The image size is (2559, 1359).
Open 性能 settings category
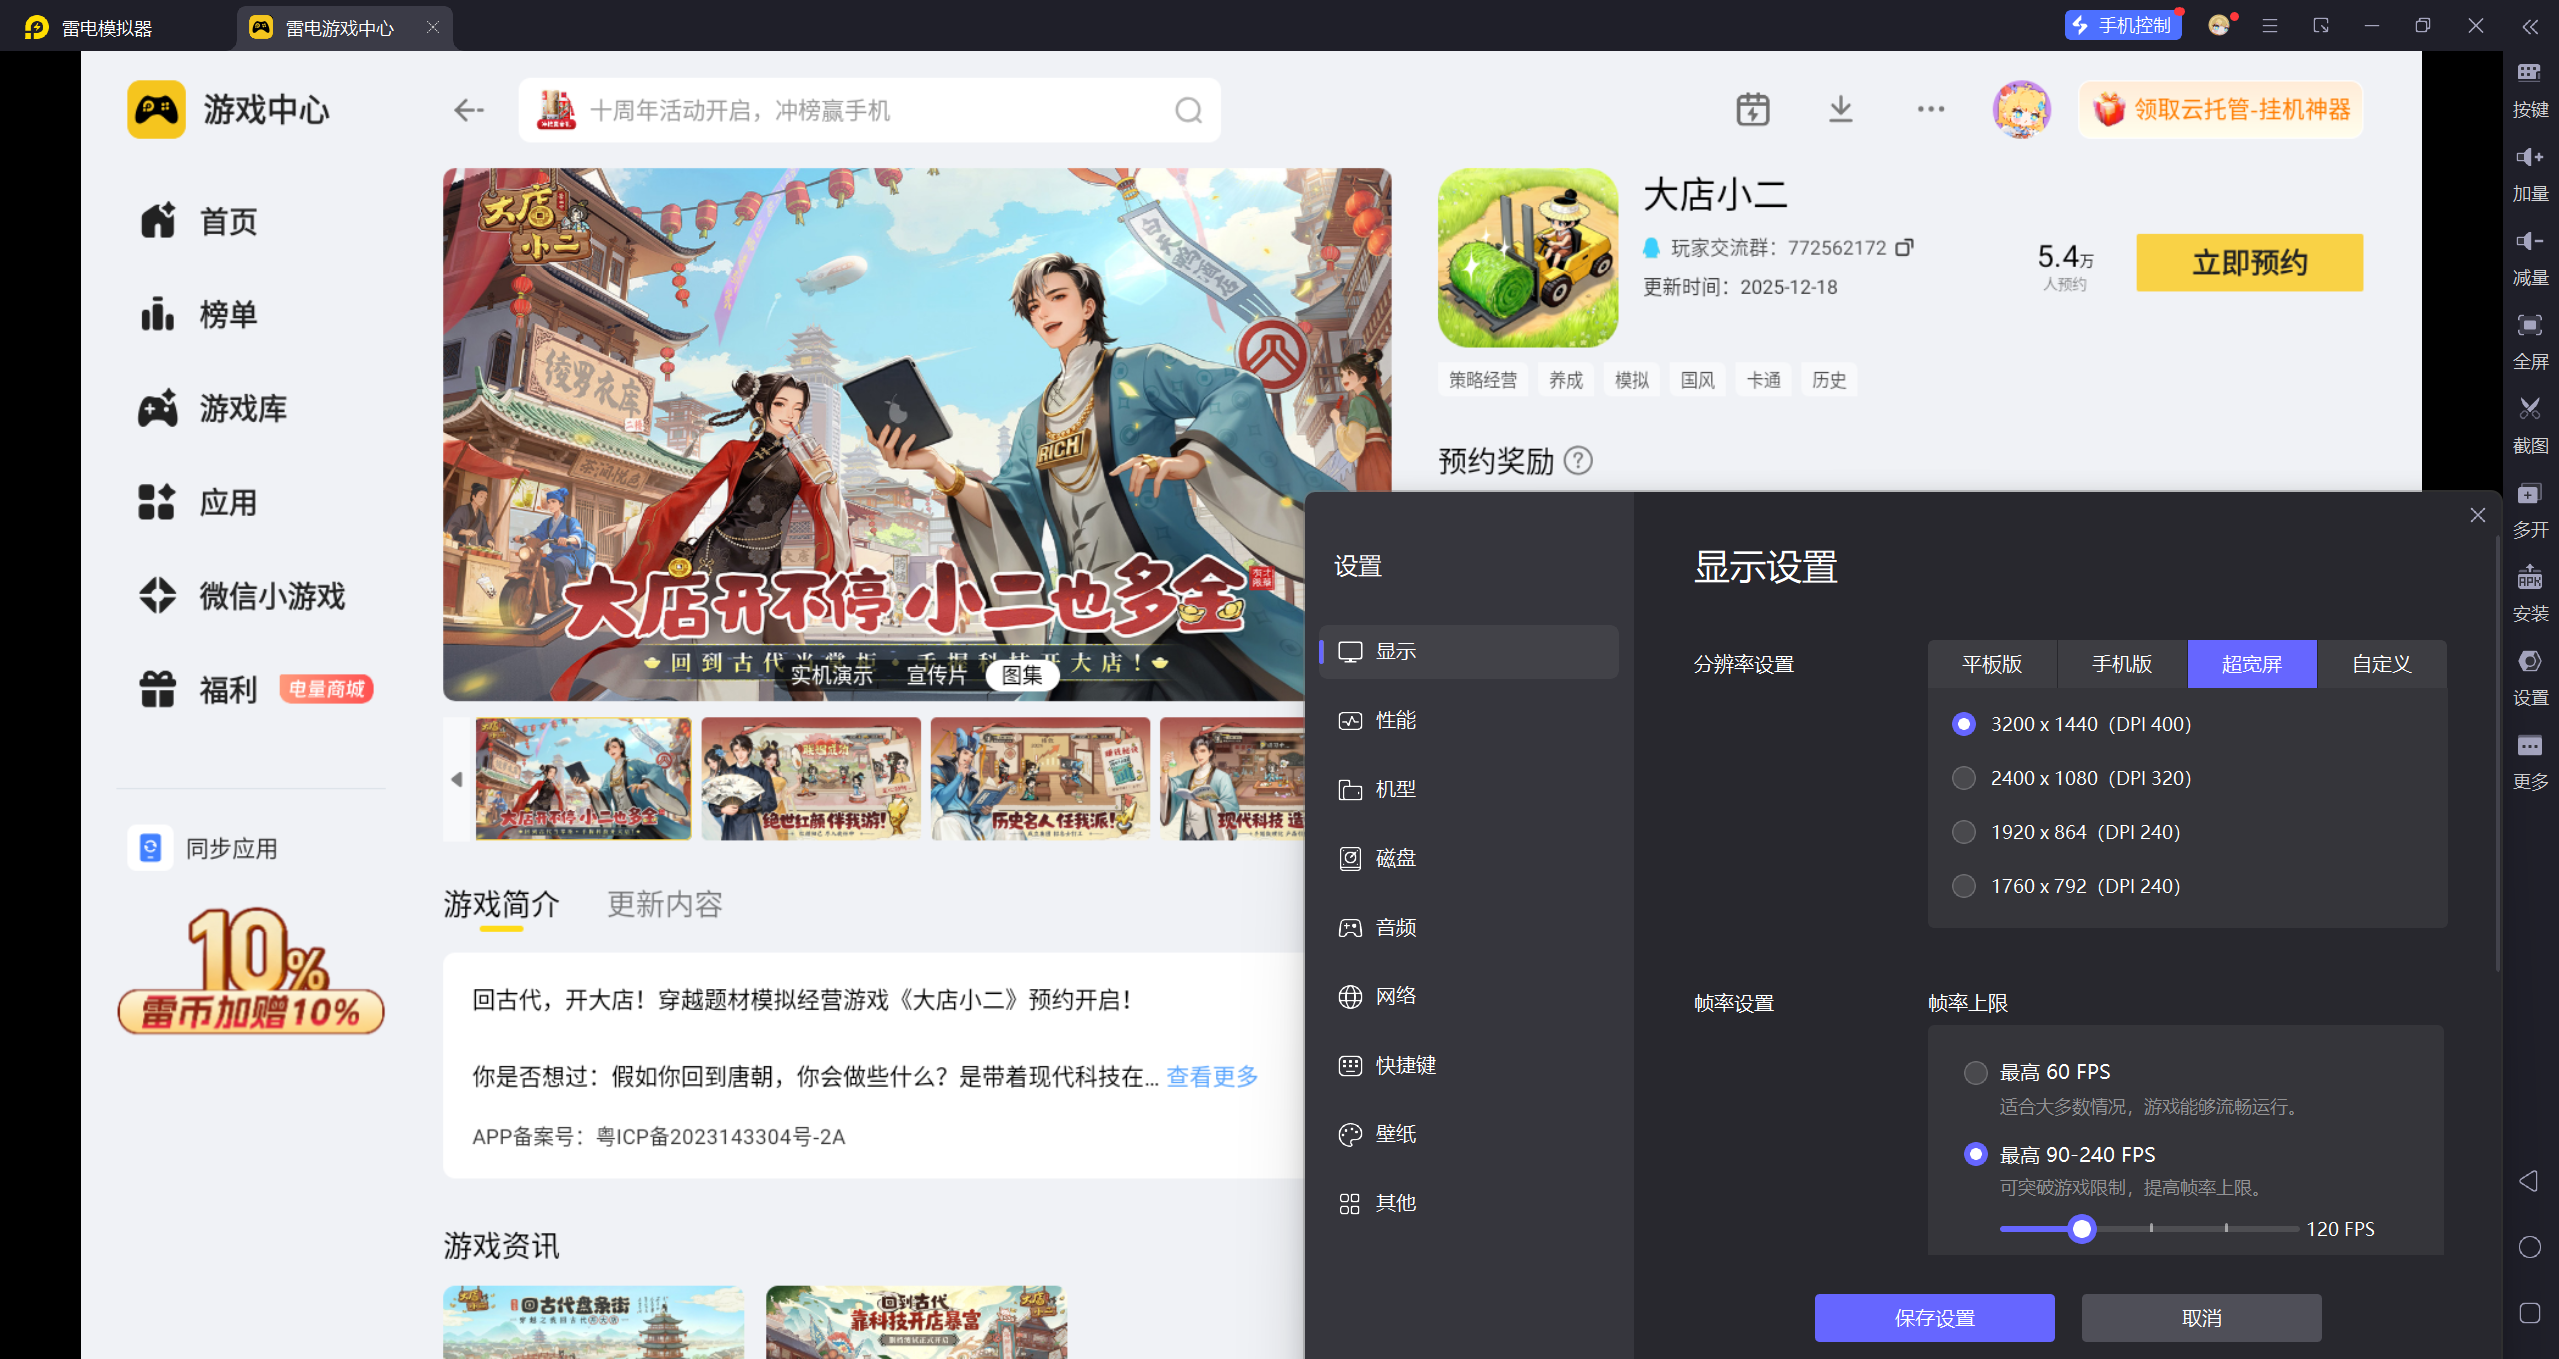pyautogui.click(x=1394, y=720)
